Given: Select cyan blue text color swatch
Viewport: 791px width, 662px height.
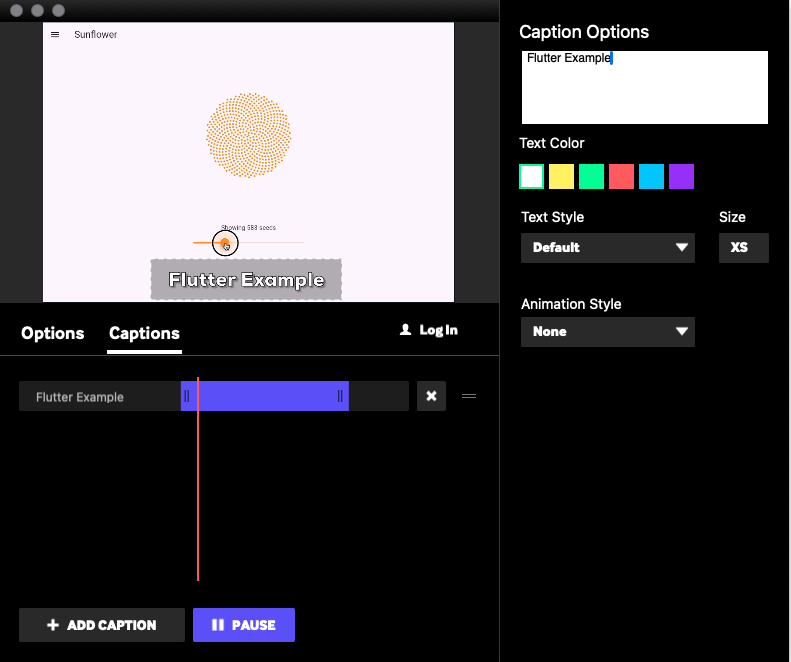Looking at the screenshot, I should click(x=651, y=177).
